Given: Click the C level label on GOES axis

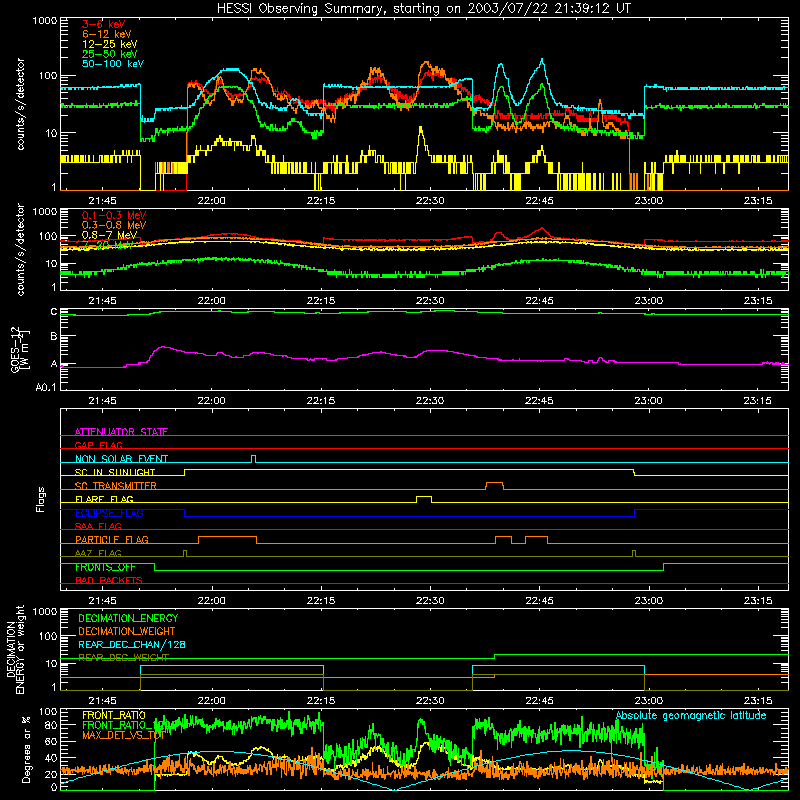Looking at the screenshot, I should pyautogui.click(x=54, y=312).
